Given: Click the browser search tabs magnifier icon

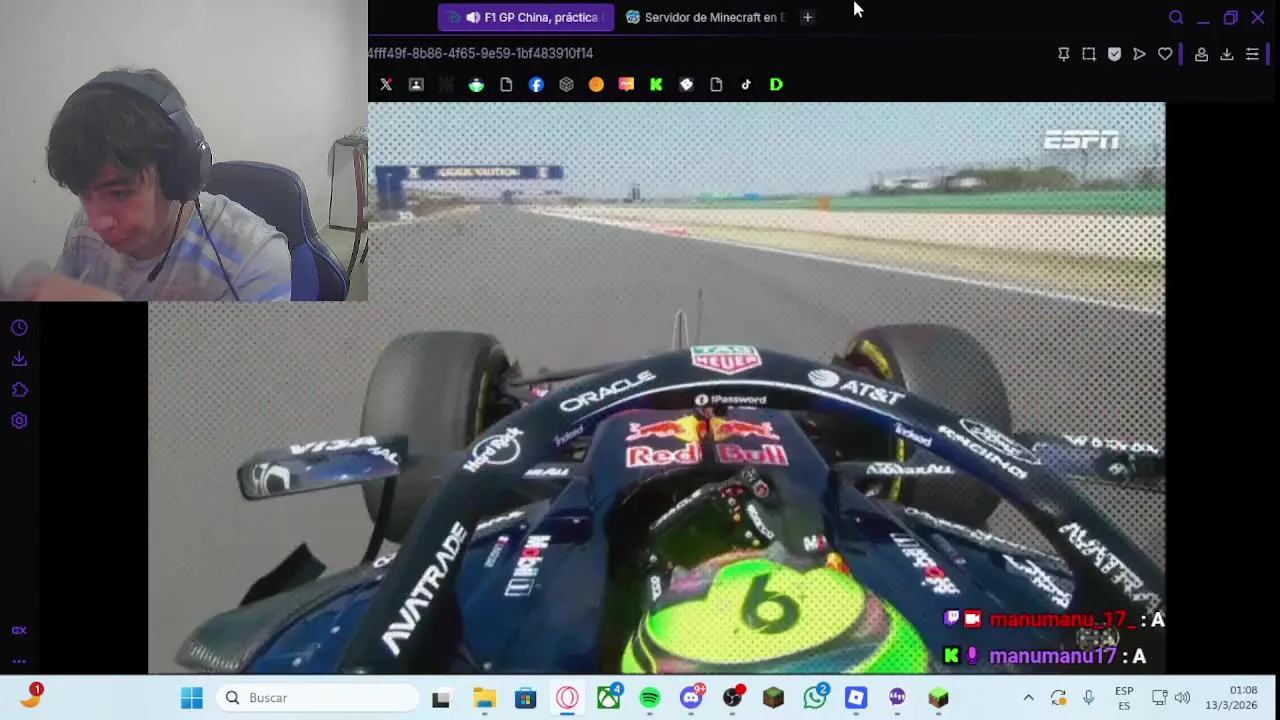Looking at the screenshot, I should pos(1176,17).
